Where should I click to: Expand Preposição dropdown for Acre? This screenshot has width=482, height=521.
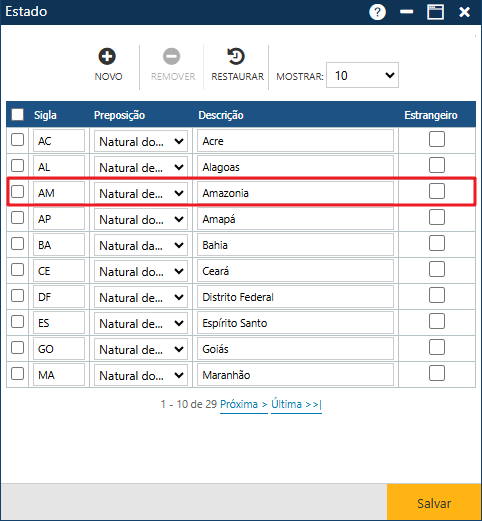tap(141, 142)
